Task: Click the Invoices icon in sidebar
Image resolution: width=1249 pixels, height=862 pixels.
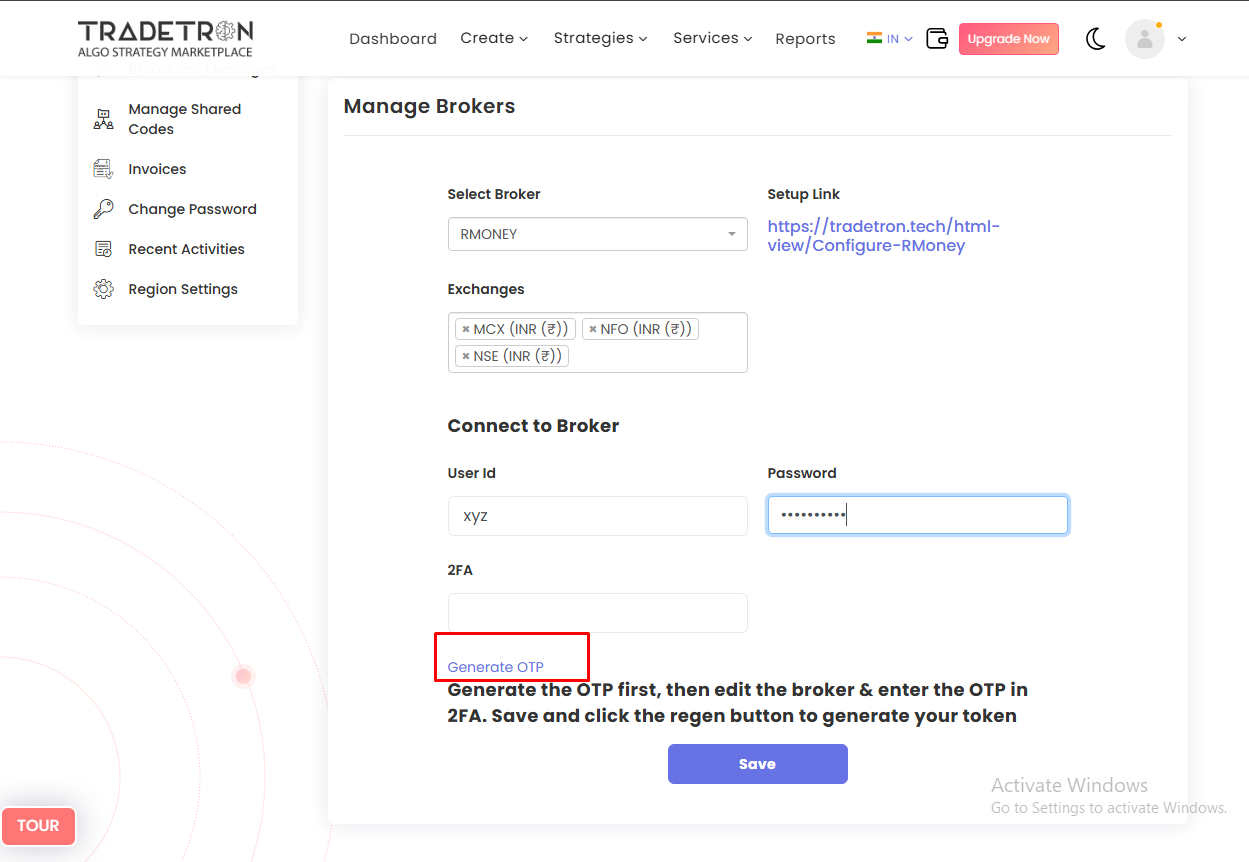Action: coord(103,169)
